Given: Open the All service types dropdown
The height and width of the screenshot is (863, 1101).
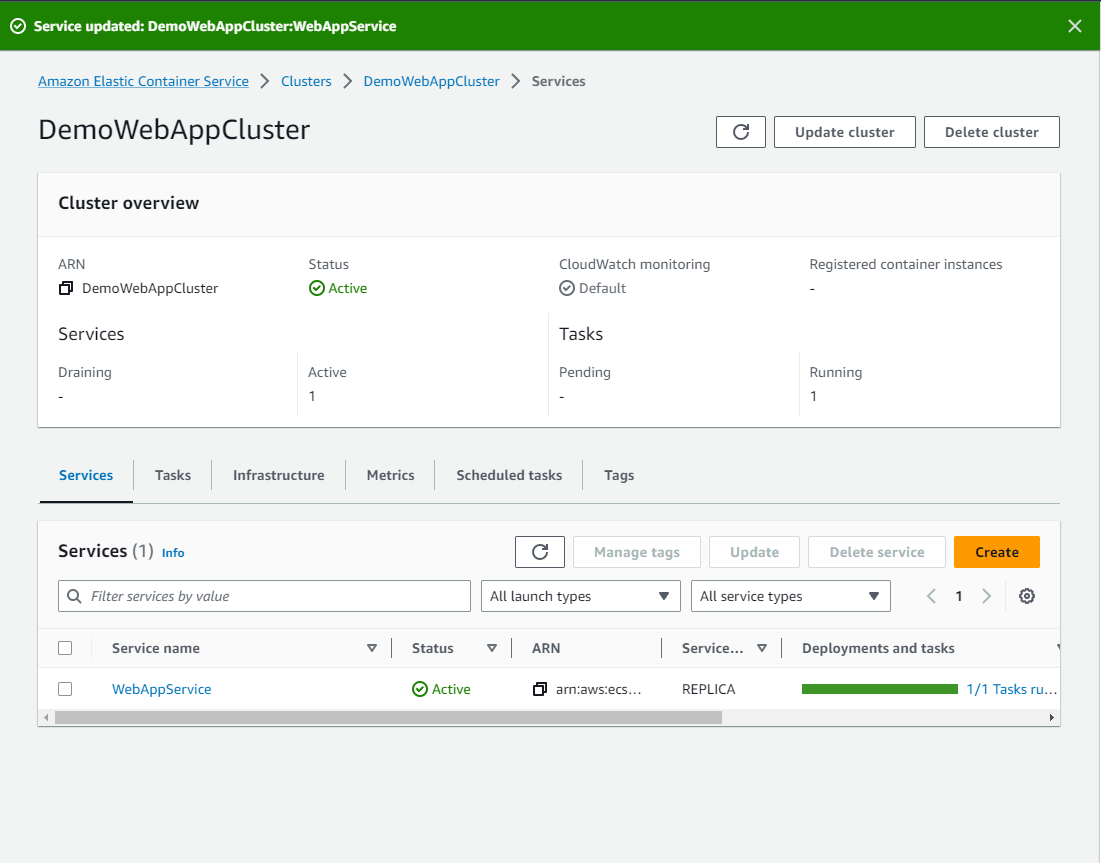Looking at the screenshot, I should click(x=790, y=595).
